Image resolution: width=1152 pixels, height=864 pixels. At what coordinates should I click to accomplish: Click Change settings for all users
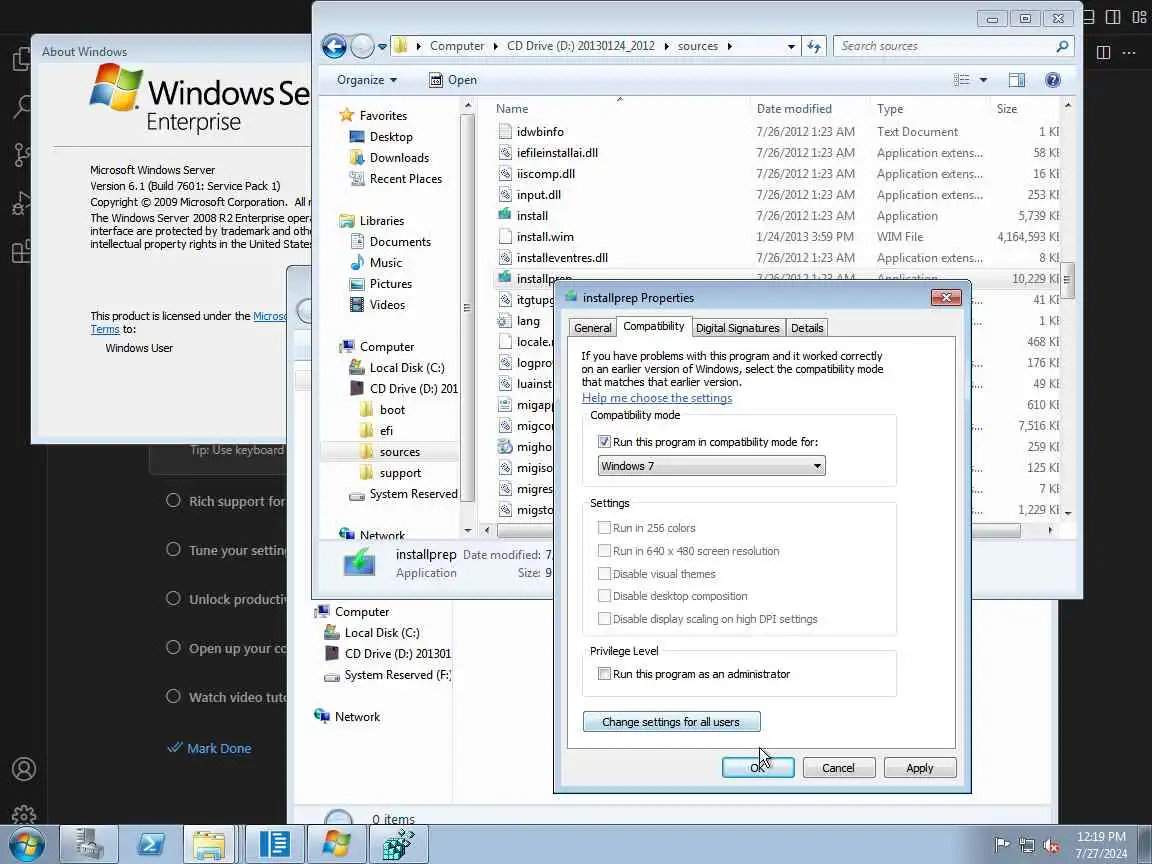click(x=672, y=721)
